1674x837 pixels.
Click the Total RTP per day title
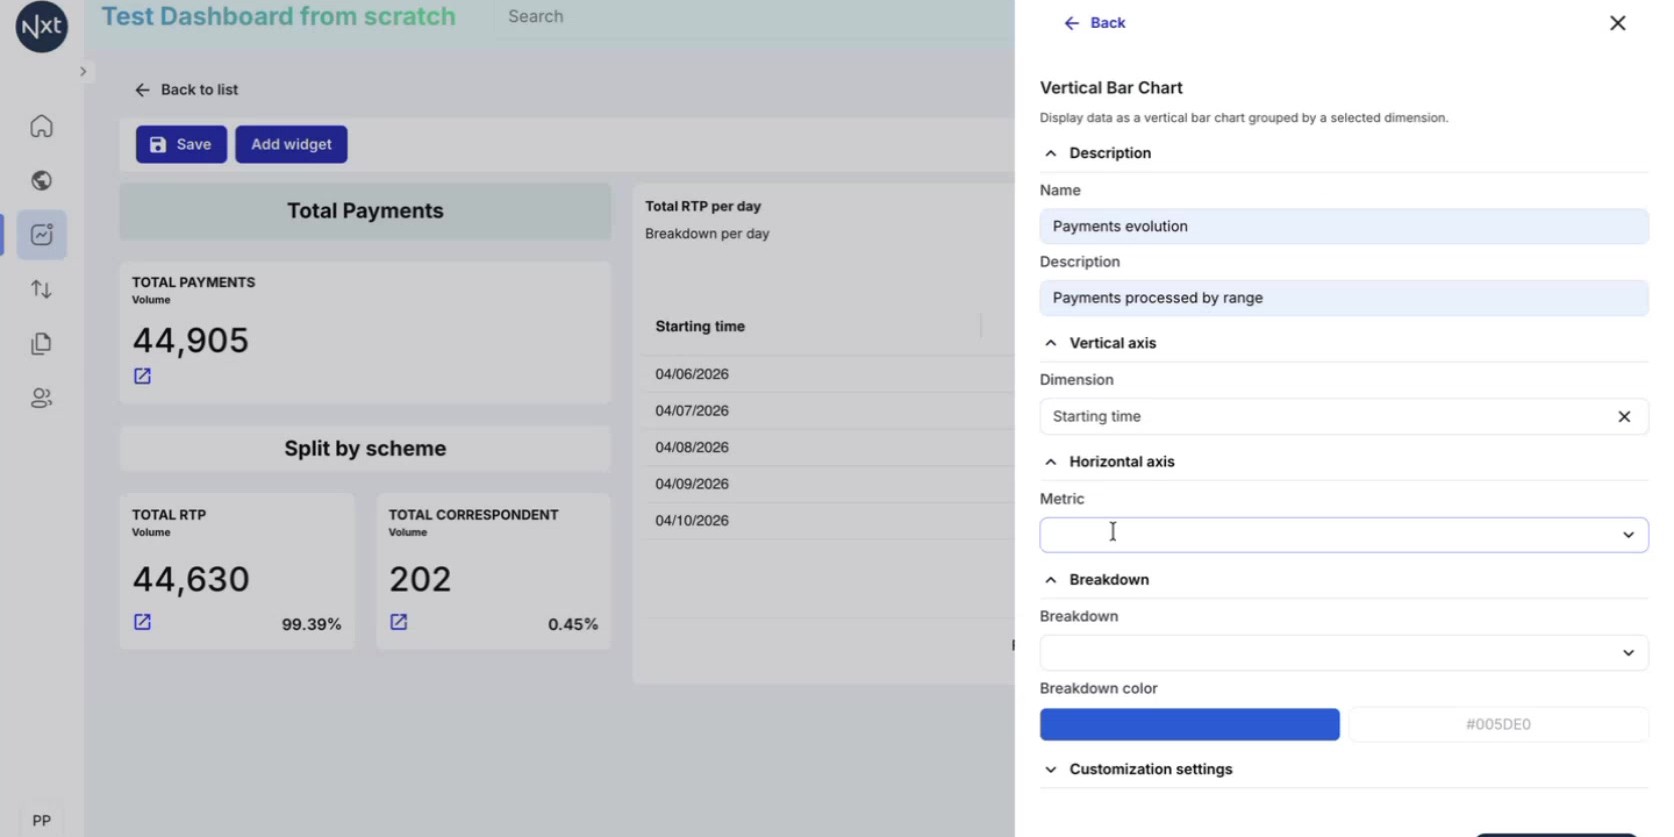point(703,207)
